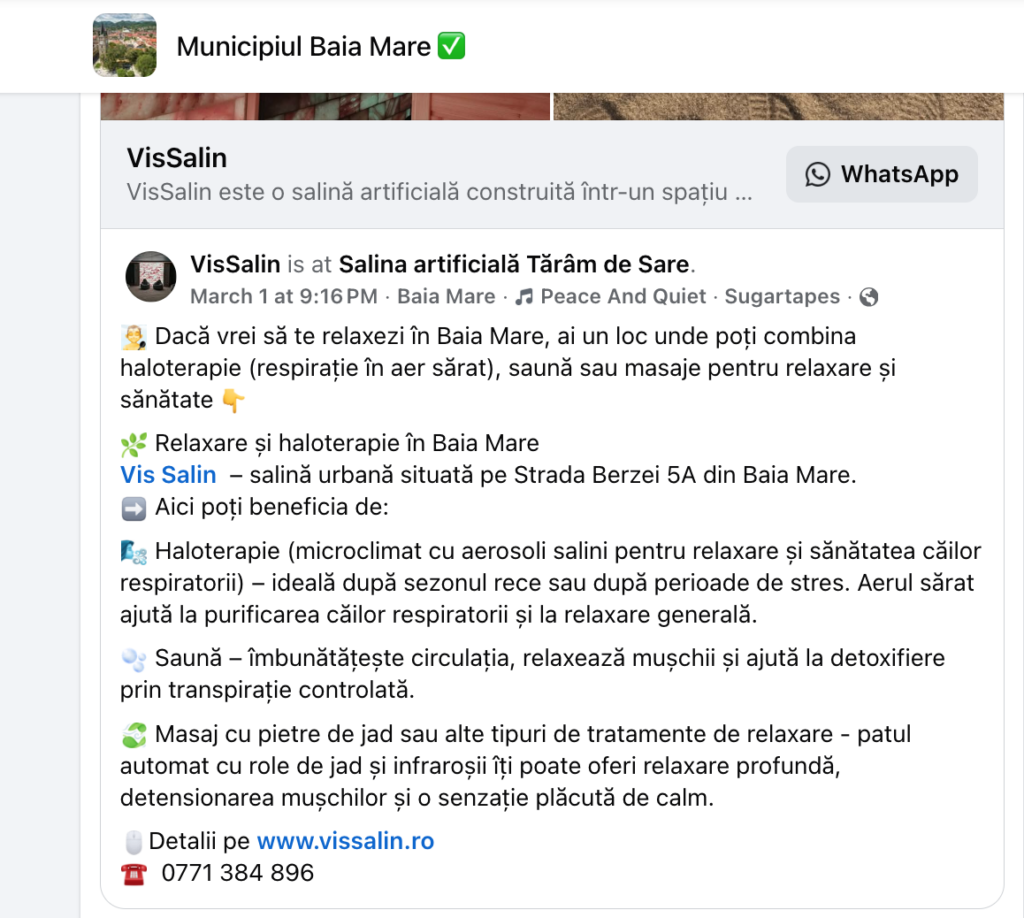Viewport: 1024px width, 918px height.
Task: Click the public globe privacy icon
Action: click(869, 297)
